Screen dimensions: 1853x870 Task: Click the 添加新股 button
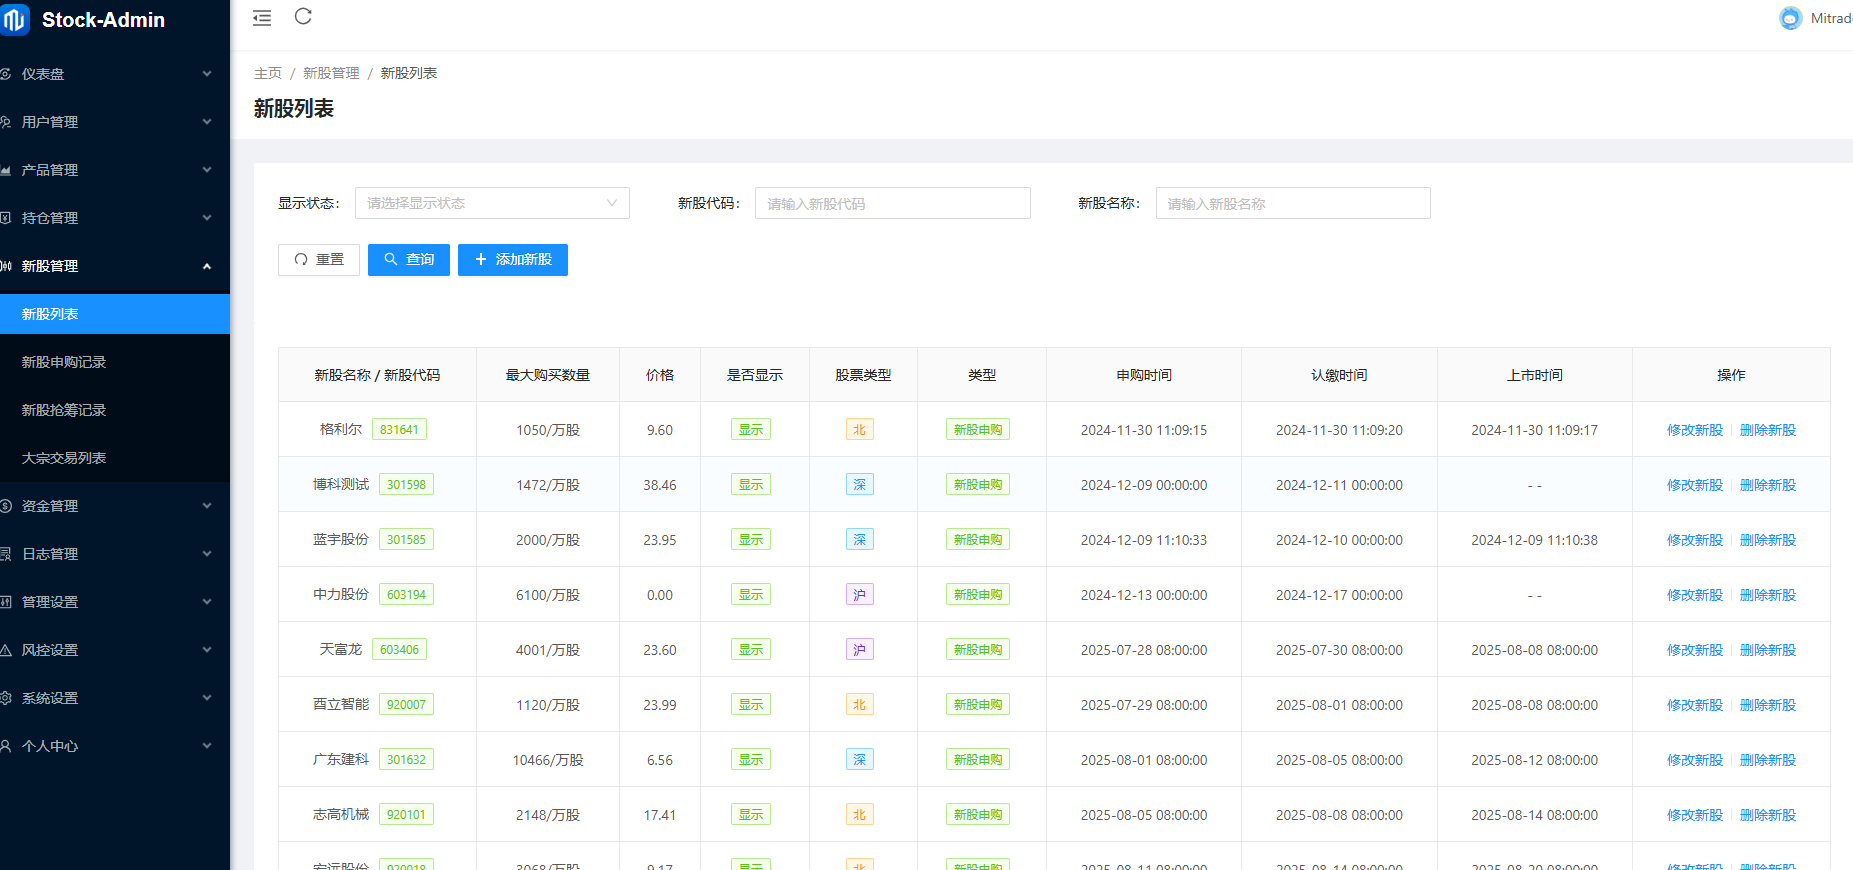click(512, 260)
